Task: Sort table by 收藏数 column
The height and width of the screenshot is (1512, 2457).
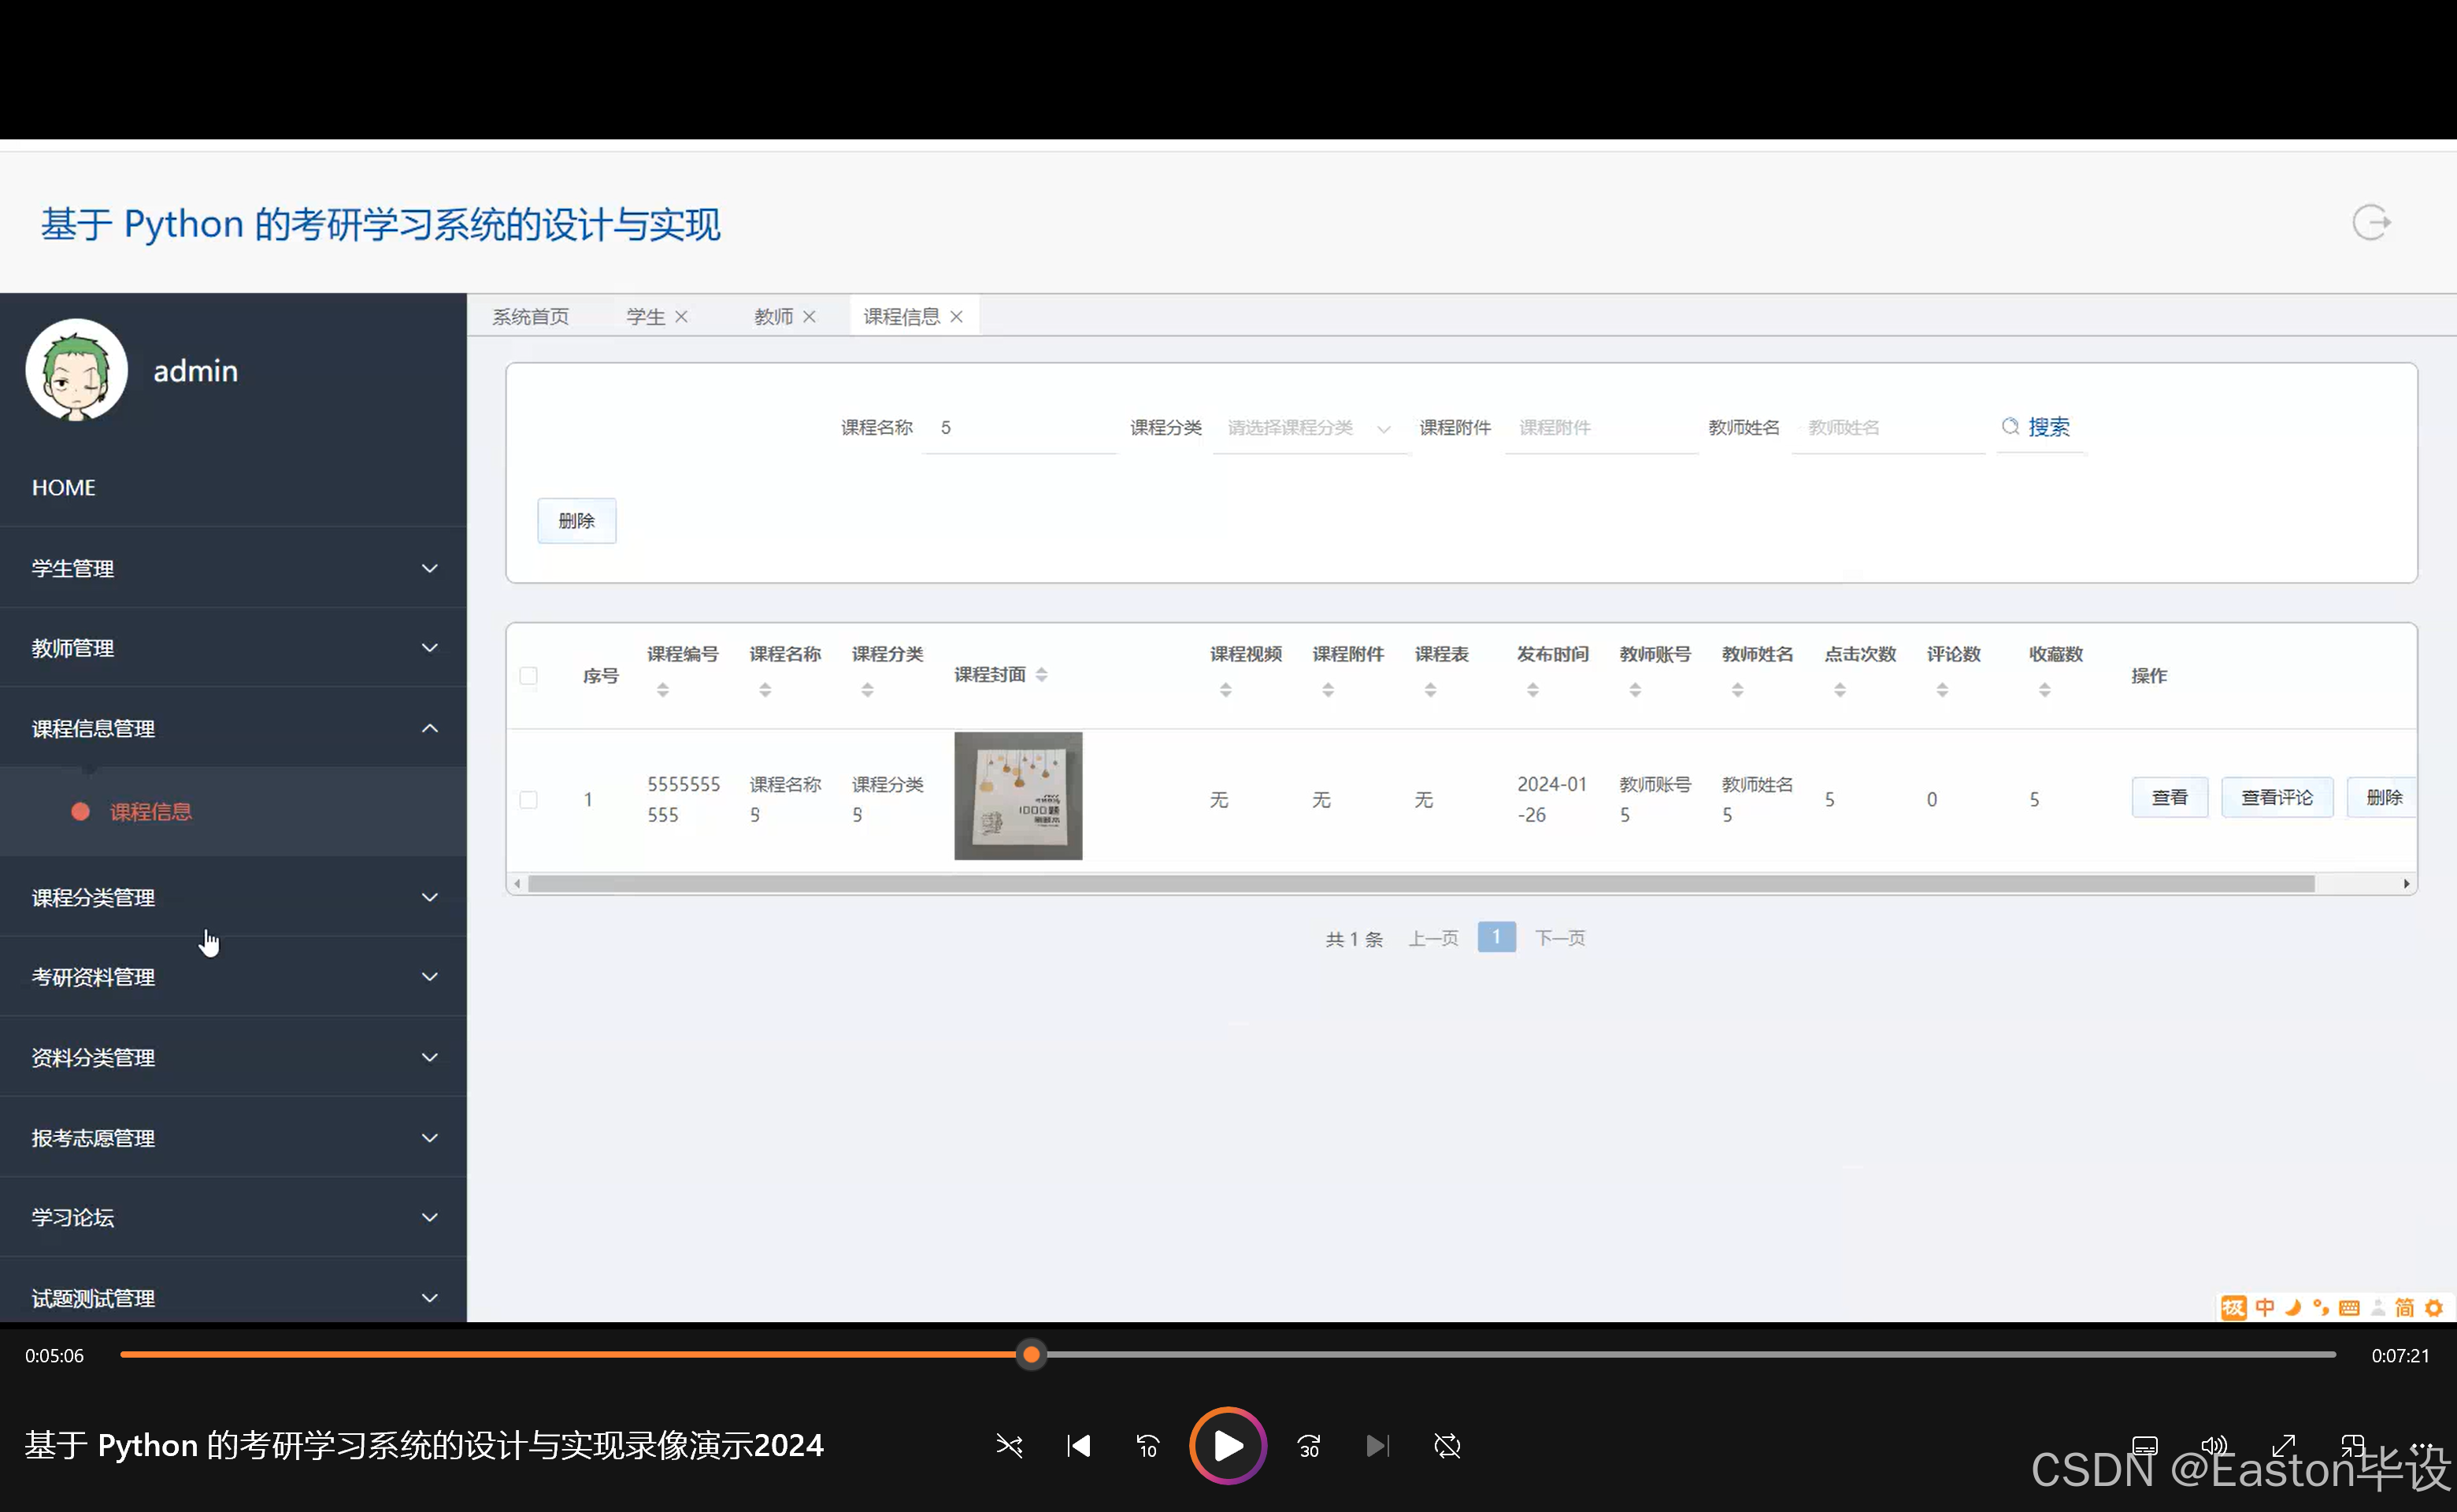Action: pos(2045,690)
